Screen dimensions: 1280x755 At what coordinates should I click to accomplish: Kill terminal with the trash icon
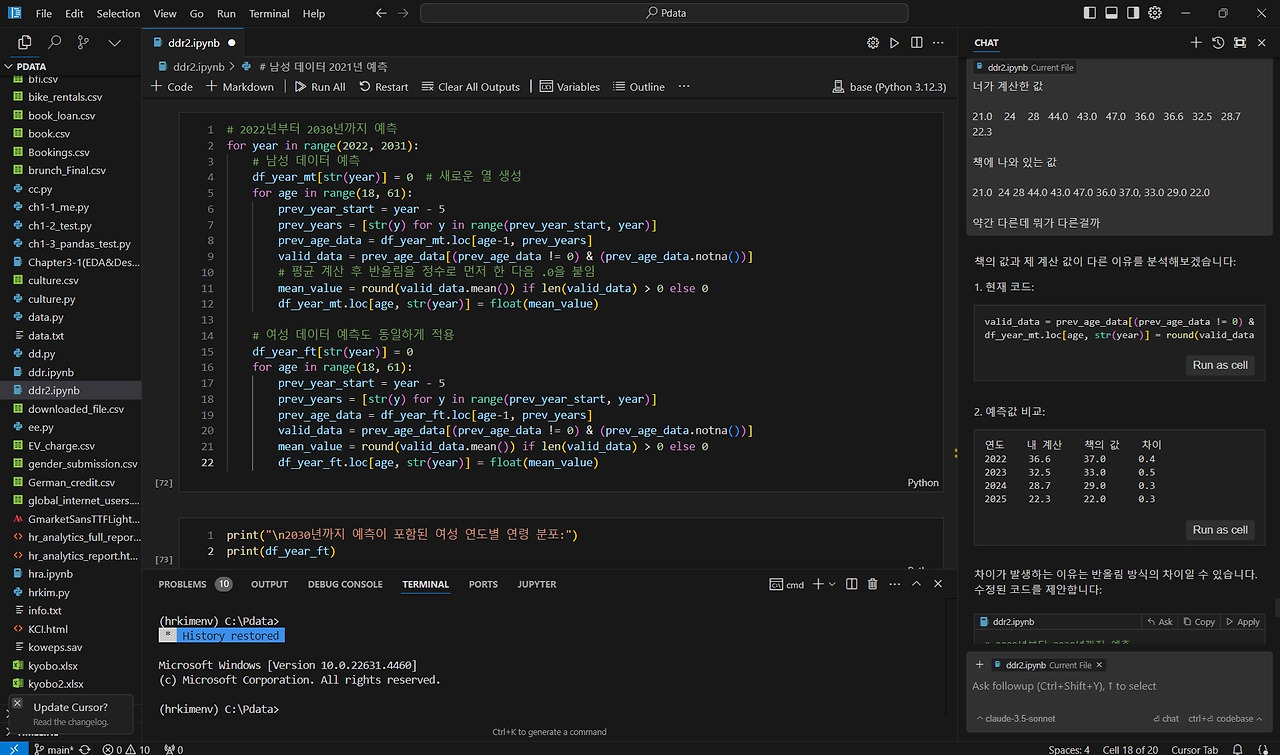tap(872, 584)
